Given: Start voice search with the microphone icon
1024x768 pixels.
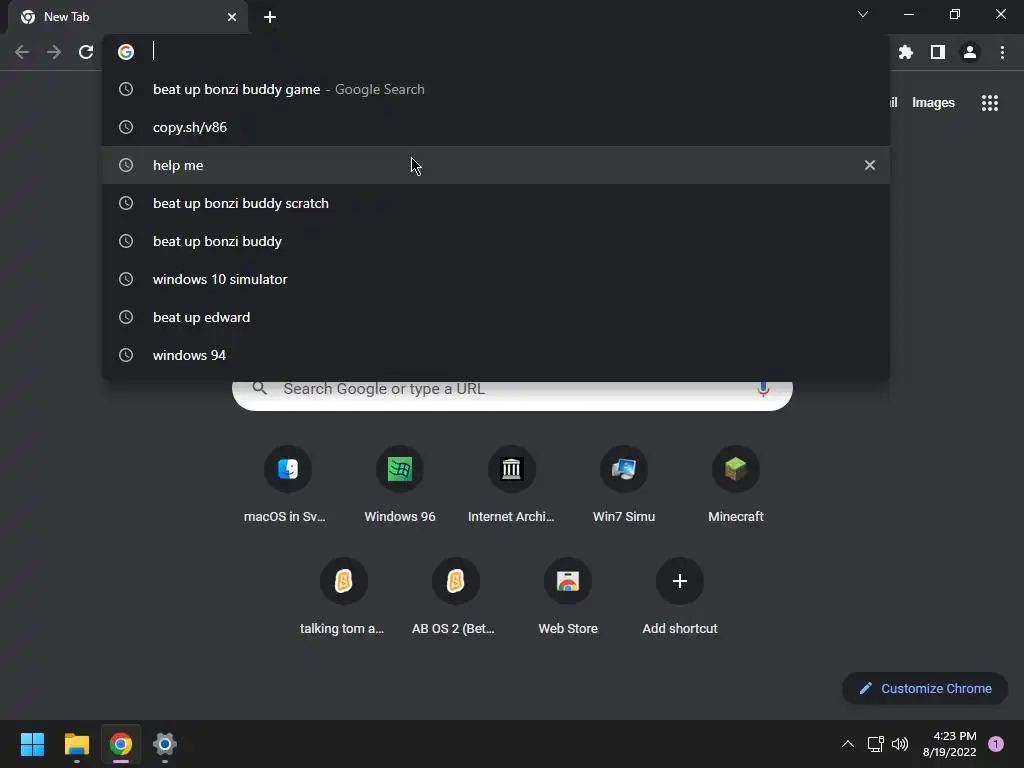Looking at the screenshot, I should (763, 389).
